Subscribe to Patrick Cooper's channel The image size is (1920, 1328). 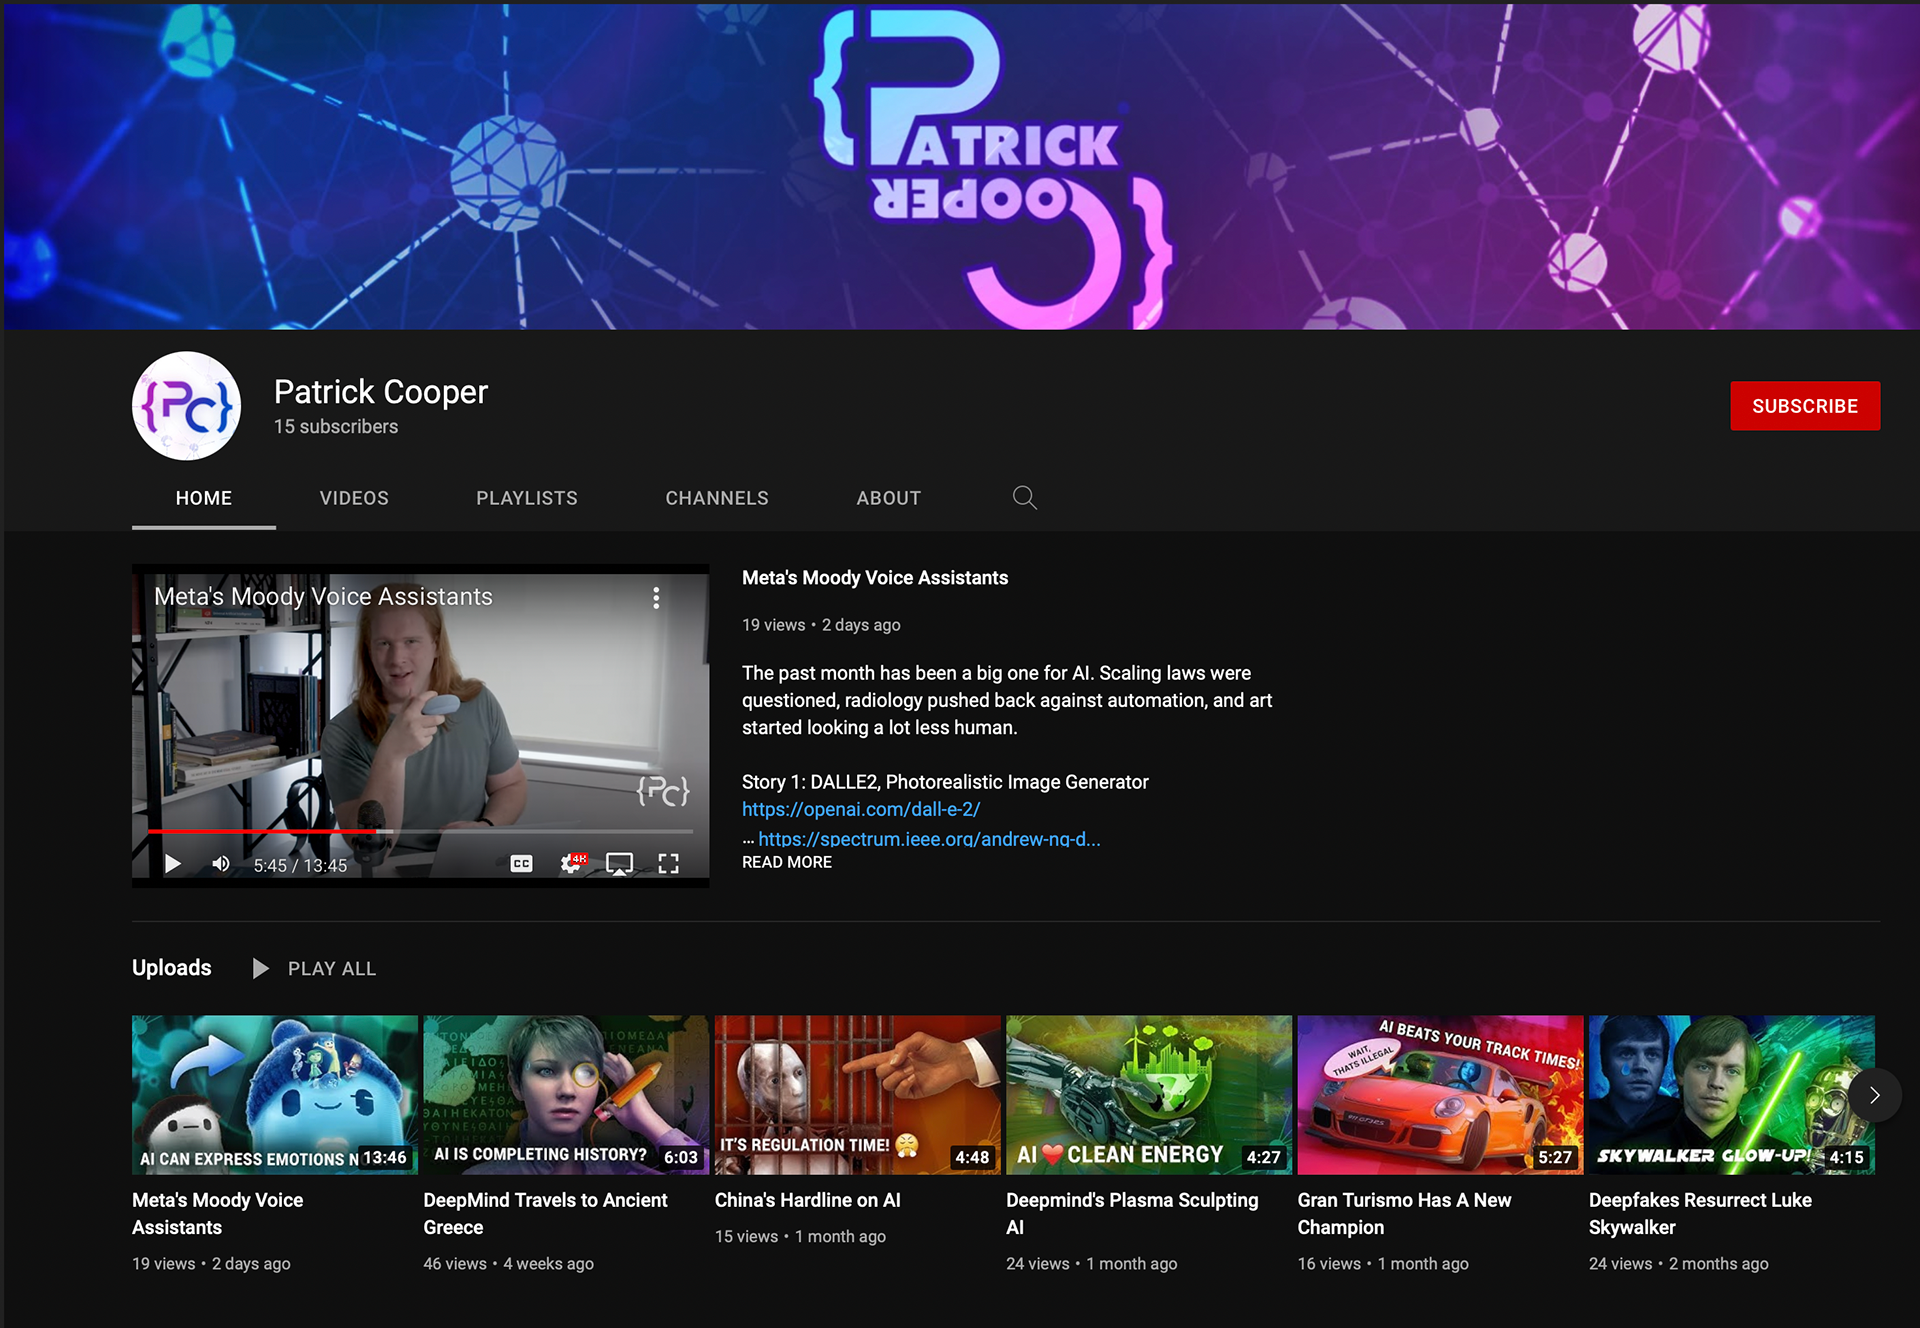point(1804,405)
